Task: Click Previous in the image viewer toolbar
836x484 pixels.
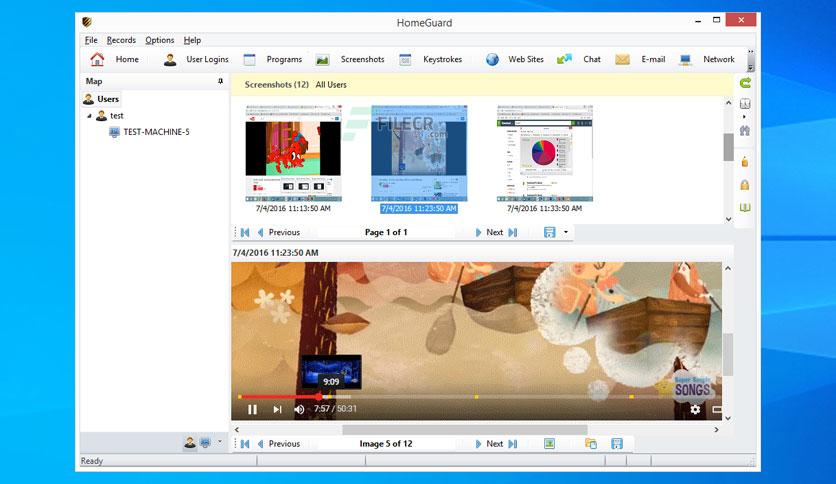Action: click(278, 443)
